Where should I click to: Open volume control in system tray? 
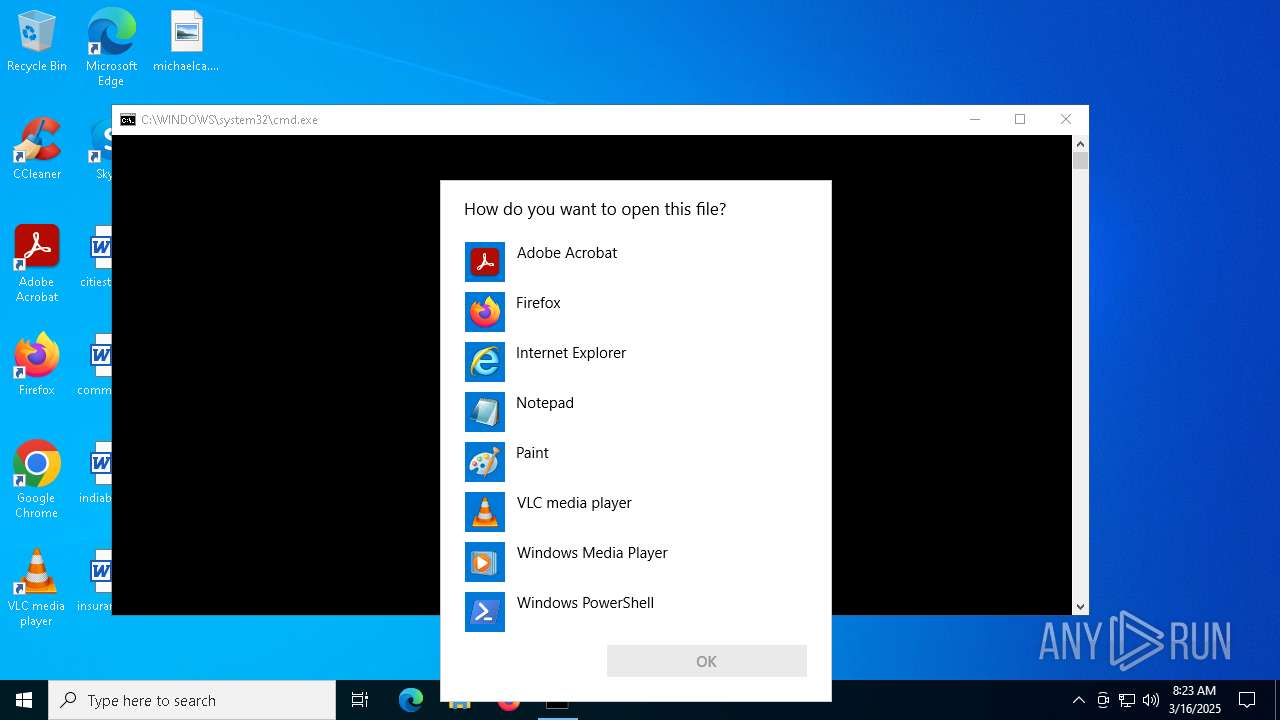pos(1151,700)
